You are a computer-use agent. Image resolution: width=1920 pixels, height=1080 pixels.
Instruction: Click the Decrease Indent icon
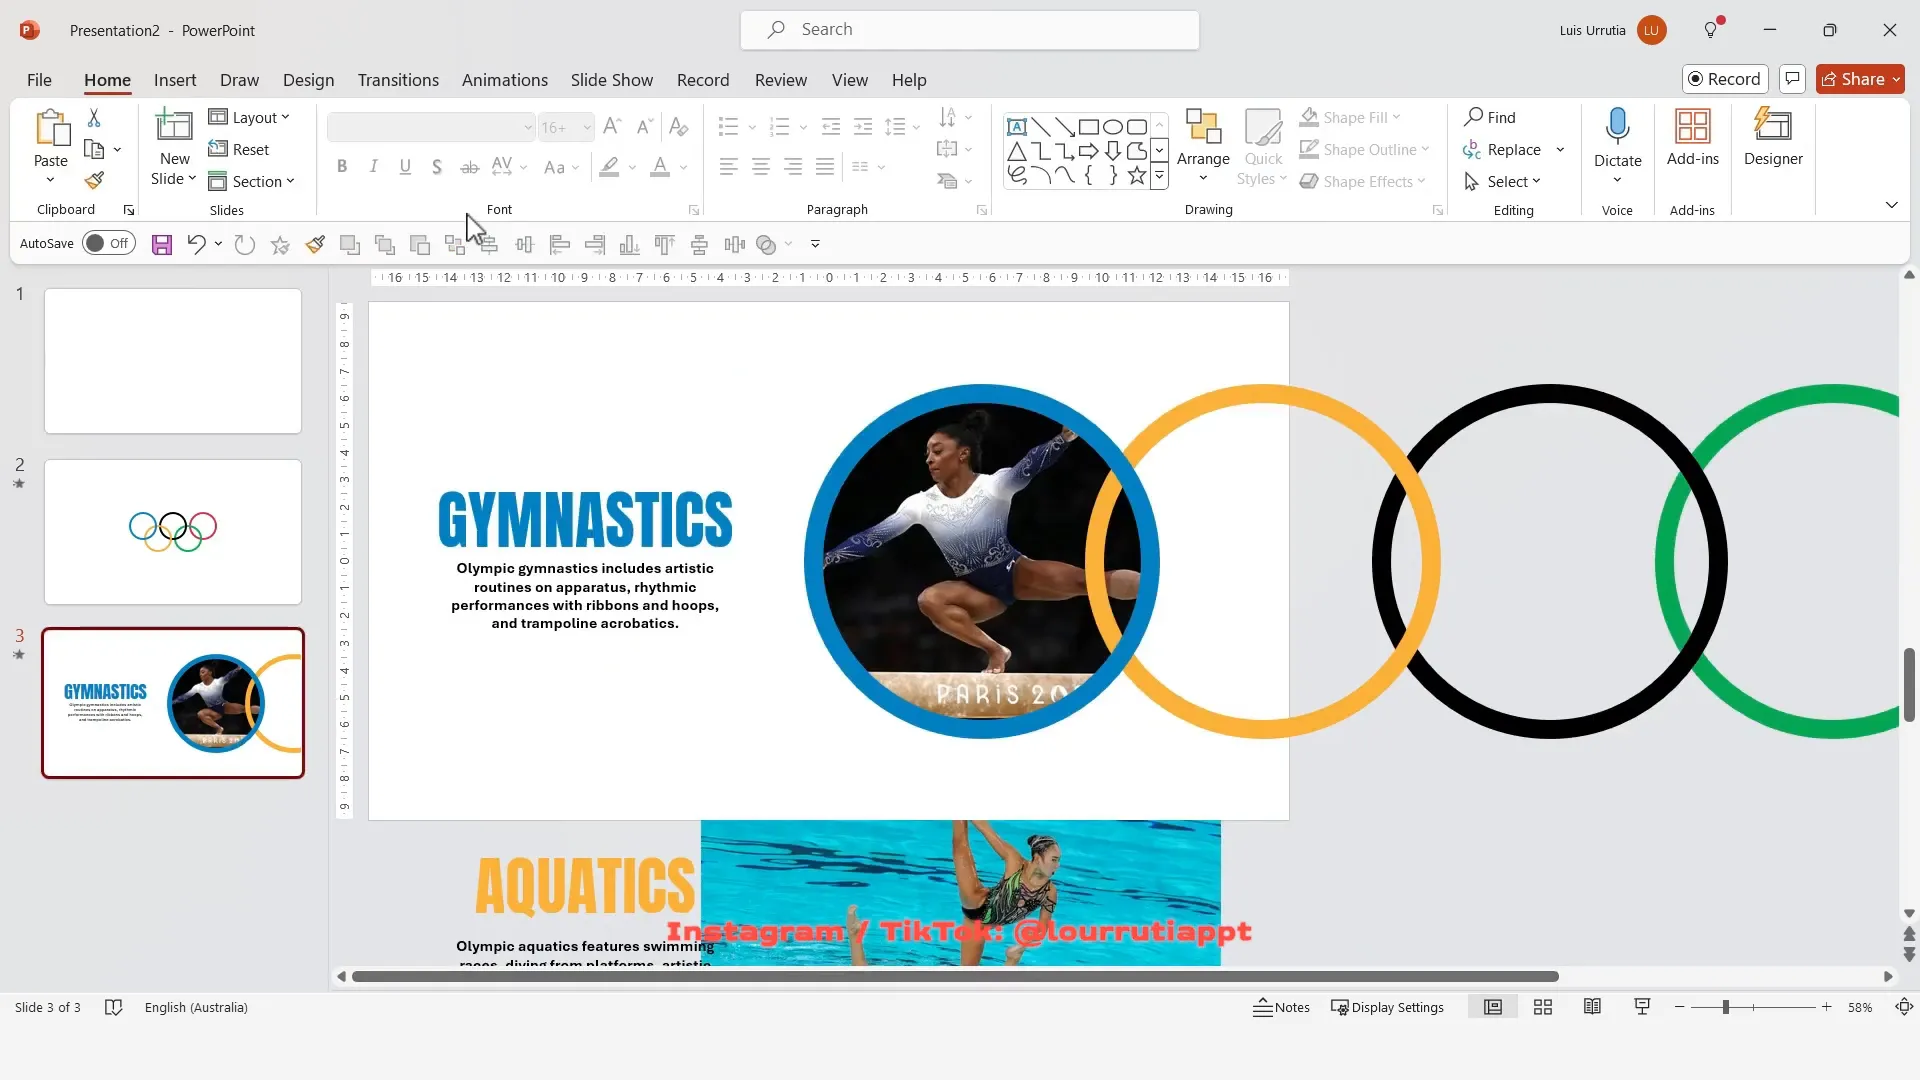pos(831,126)
